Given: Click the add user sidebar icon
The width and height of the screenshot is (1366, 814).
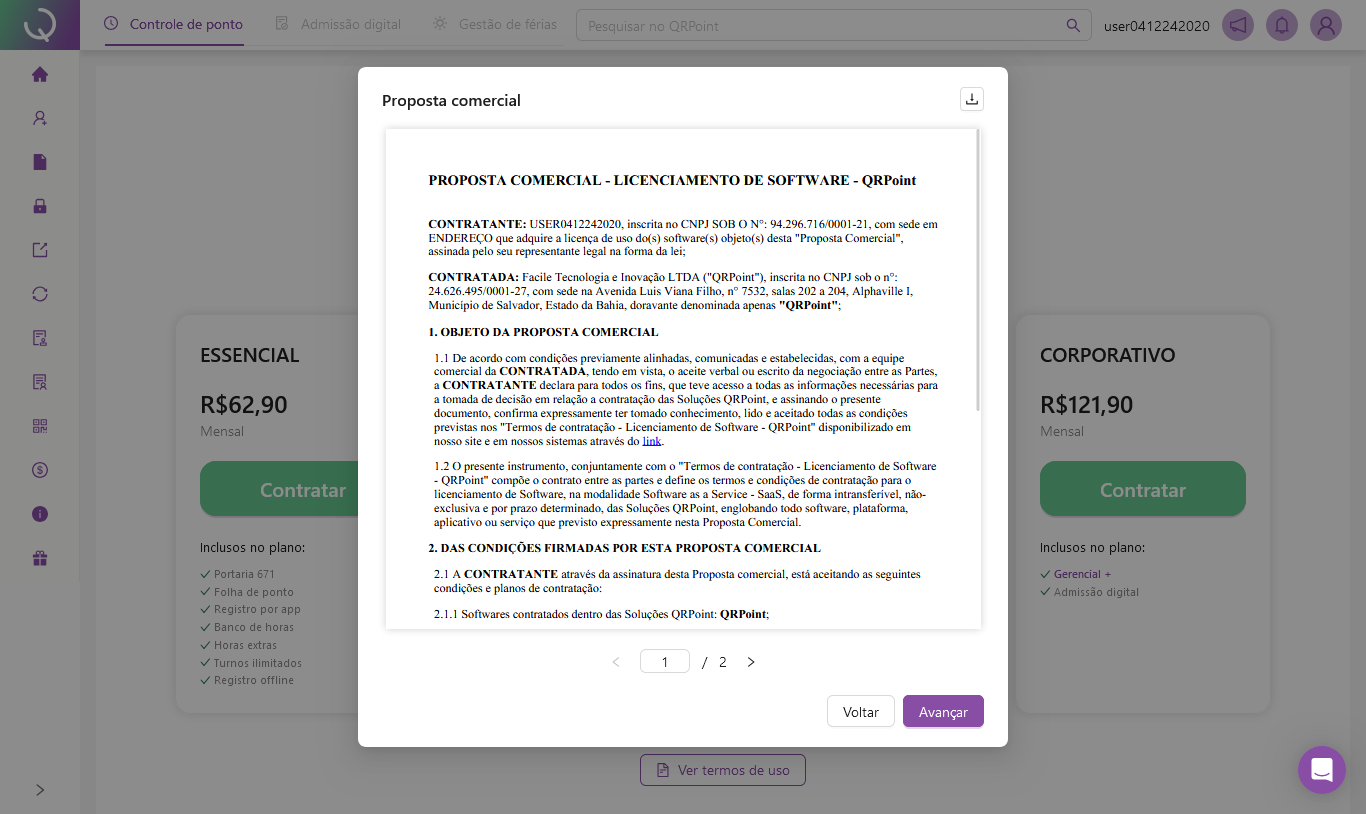Looking at the screenshot, I should click(x=40, y=118).
